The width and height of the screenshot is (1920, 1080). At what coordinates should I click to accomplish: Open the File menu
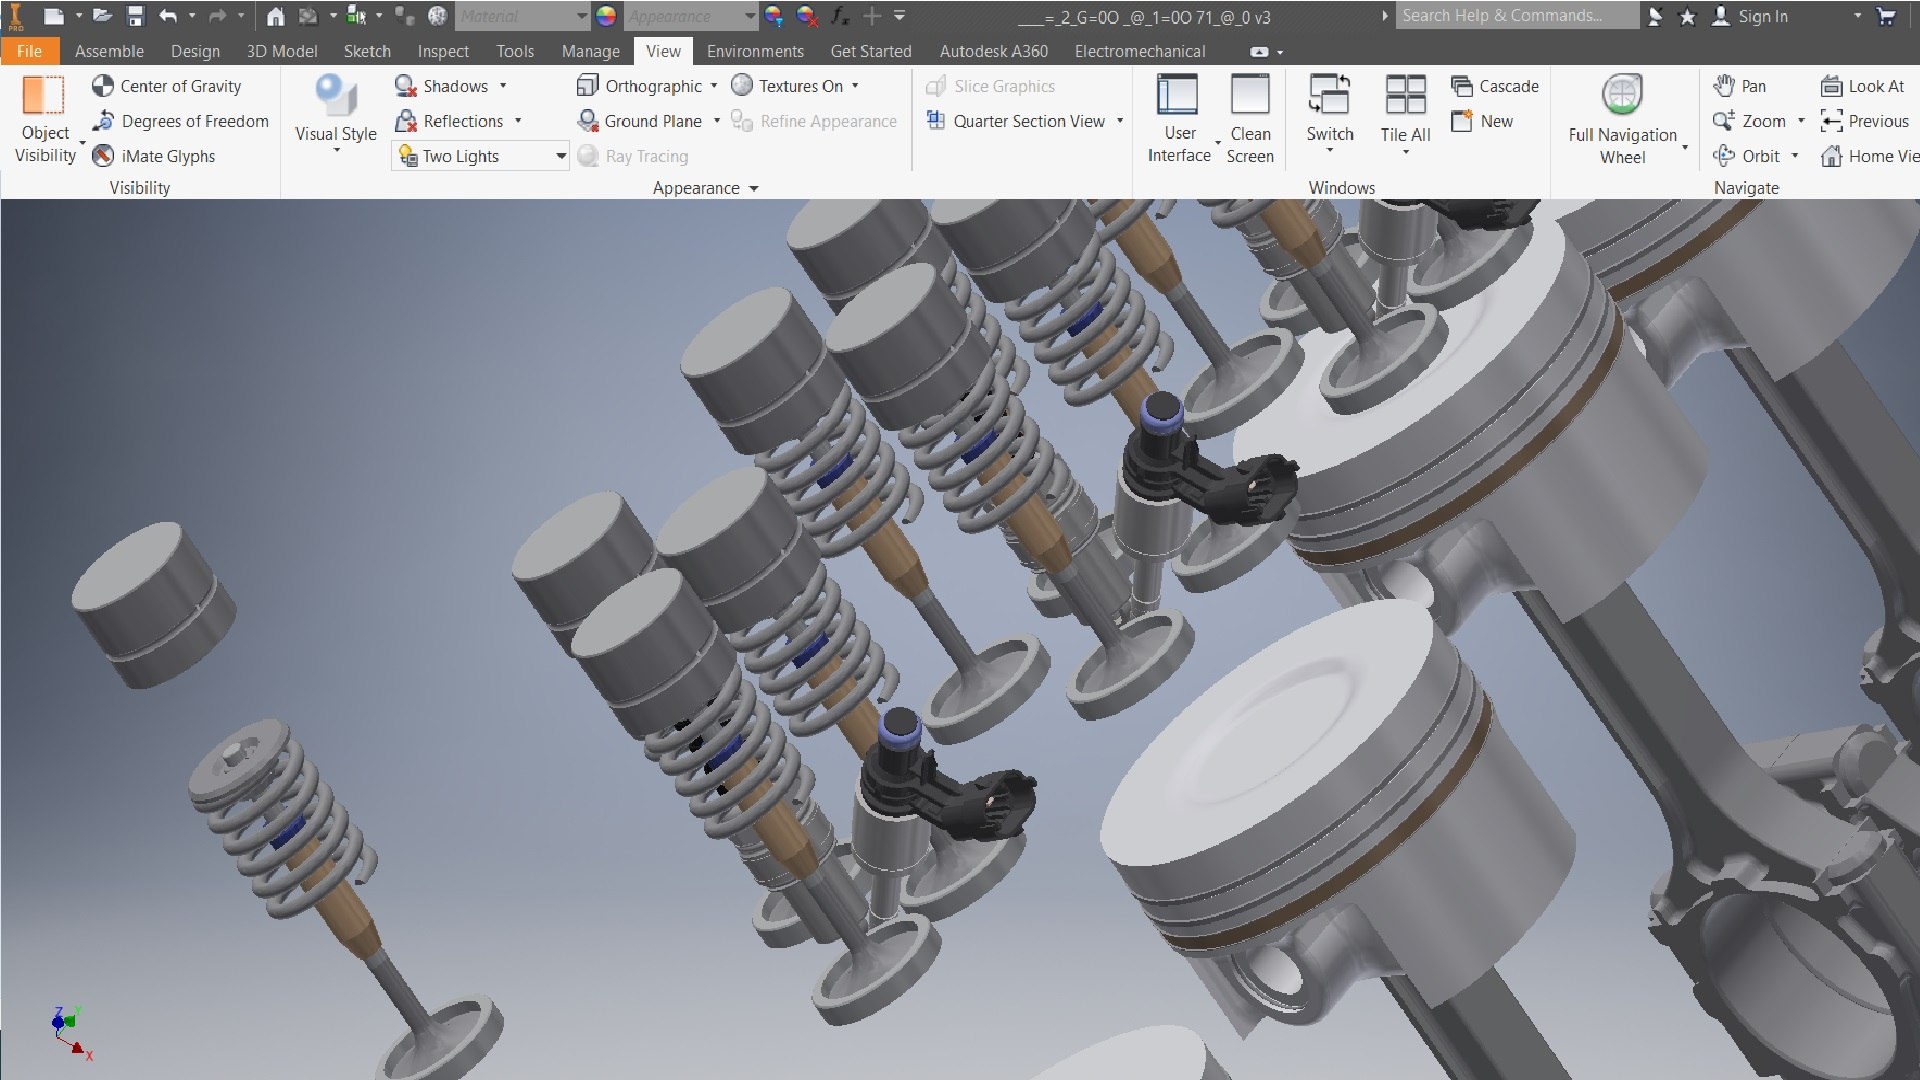click(x=30, y=51)
